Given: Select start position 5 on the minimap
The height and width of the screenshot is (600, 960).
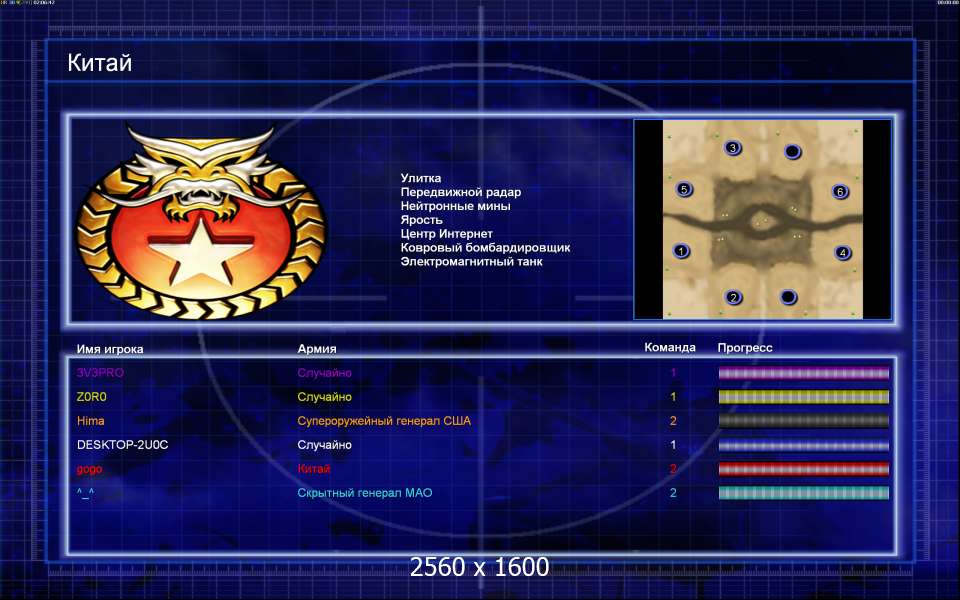Looking at the screenshot, I should tap(684, 189).
